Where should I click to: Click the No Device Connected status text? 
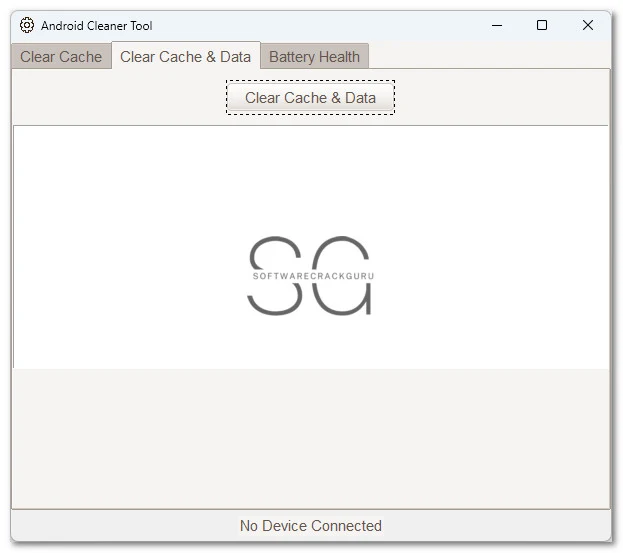(311, 526)
